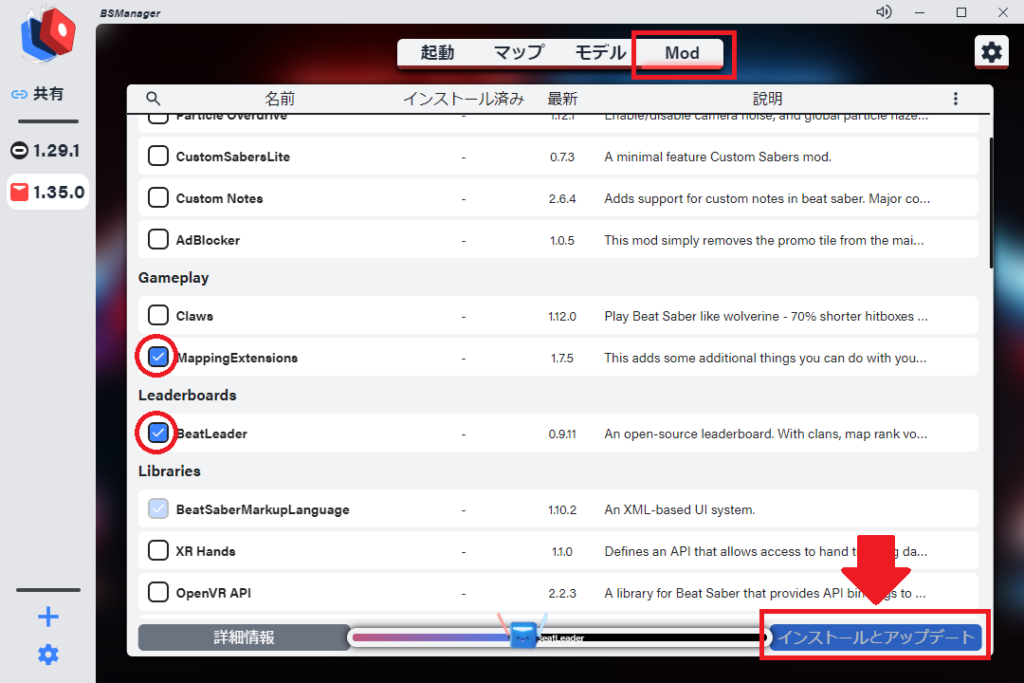Add a new version with plus icon
The width and height of the screenshot is (1024, 683).
pyautogui.click(x=48, y=617)
